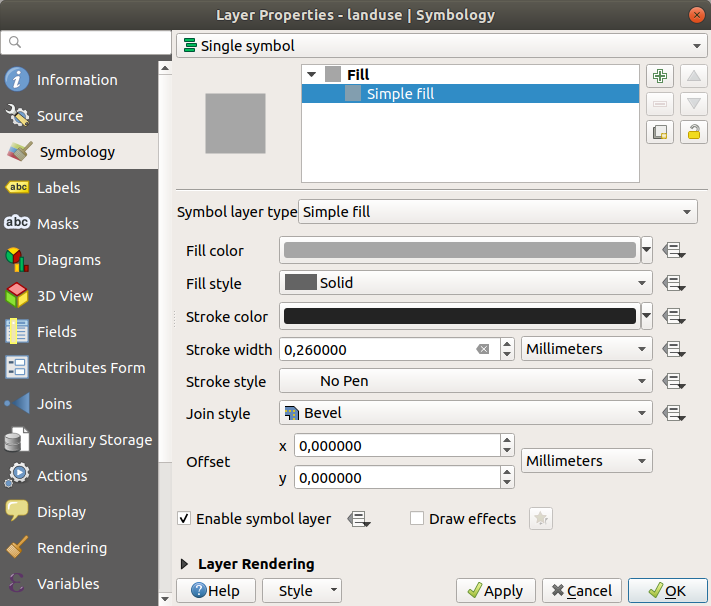This screenshot has height=606, width=711.
Task: Click the Offset x input field
Action: click(x=395, y=445)
